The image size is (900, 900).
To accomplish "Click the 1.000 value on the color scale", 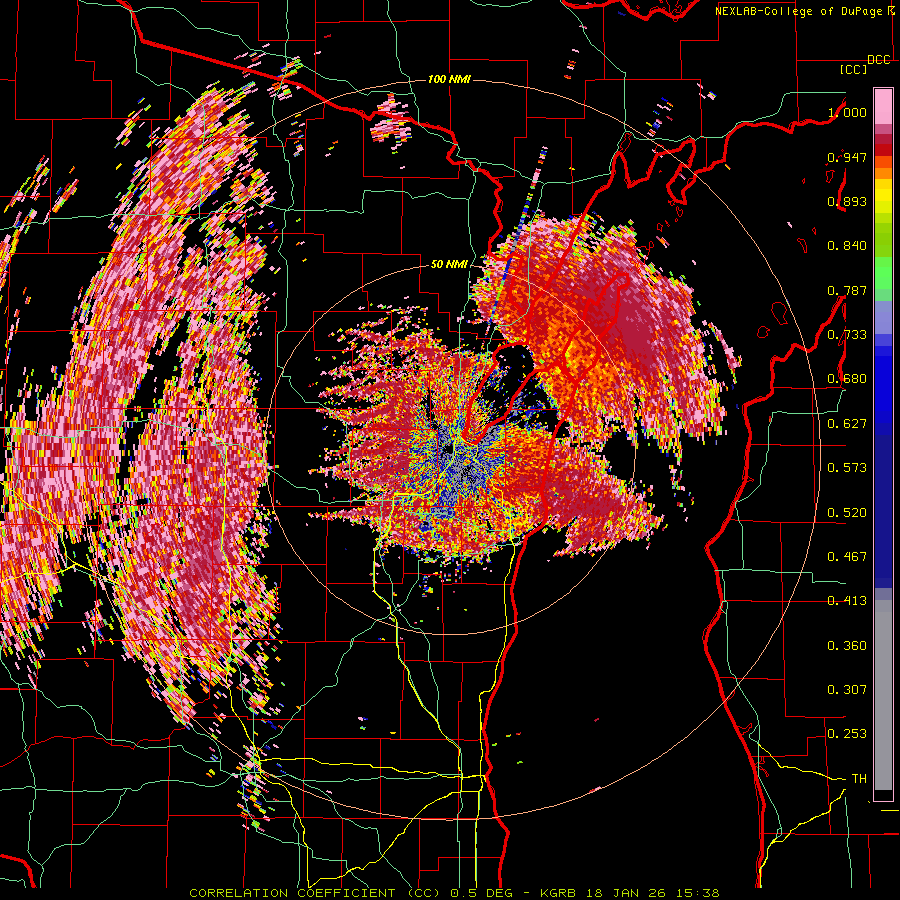I will pyautogui.click(x=847, y=112).
